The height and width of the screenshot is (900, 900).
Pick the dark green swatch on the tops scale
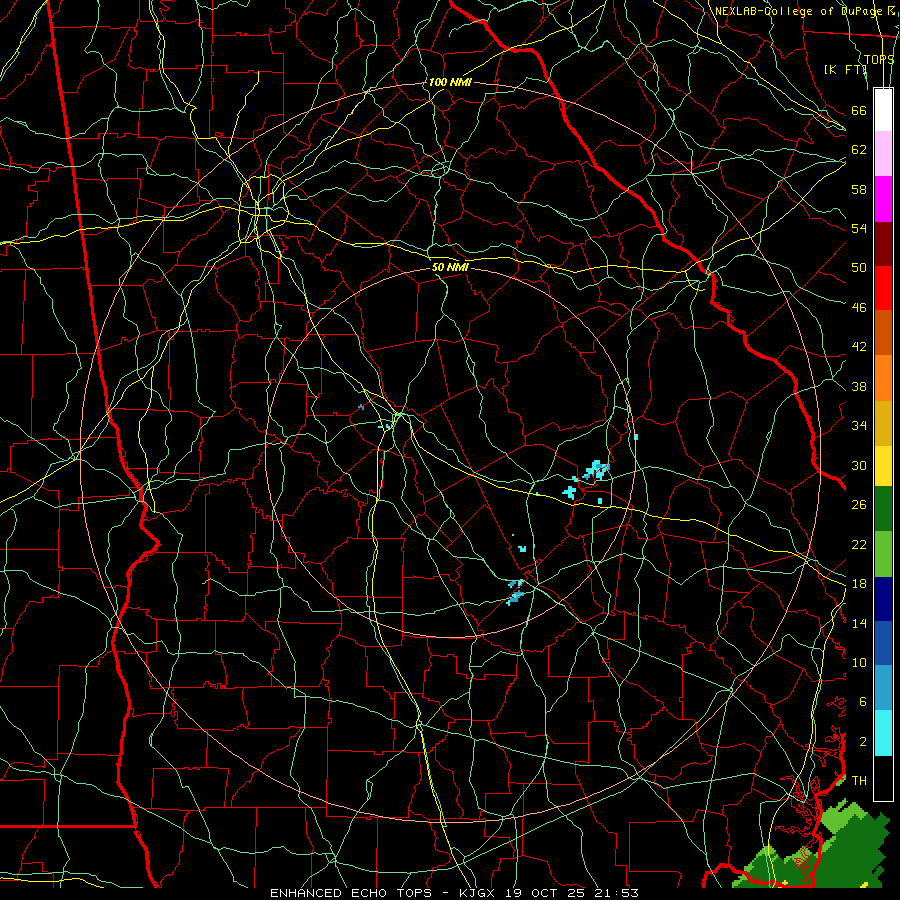click(883, 509)
